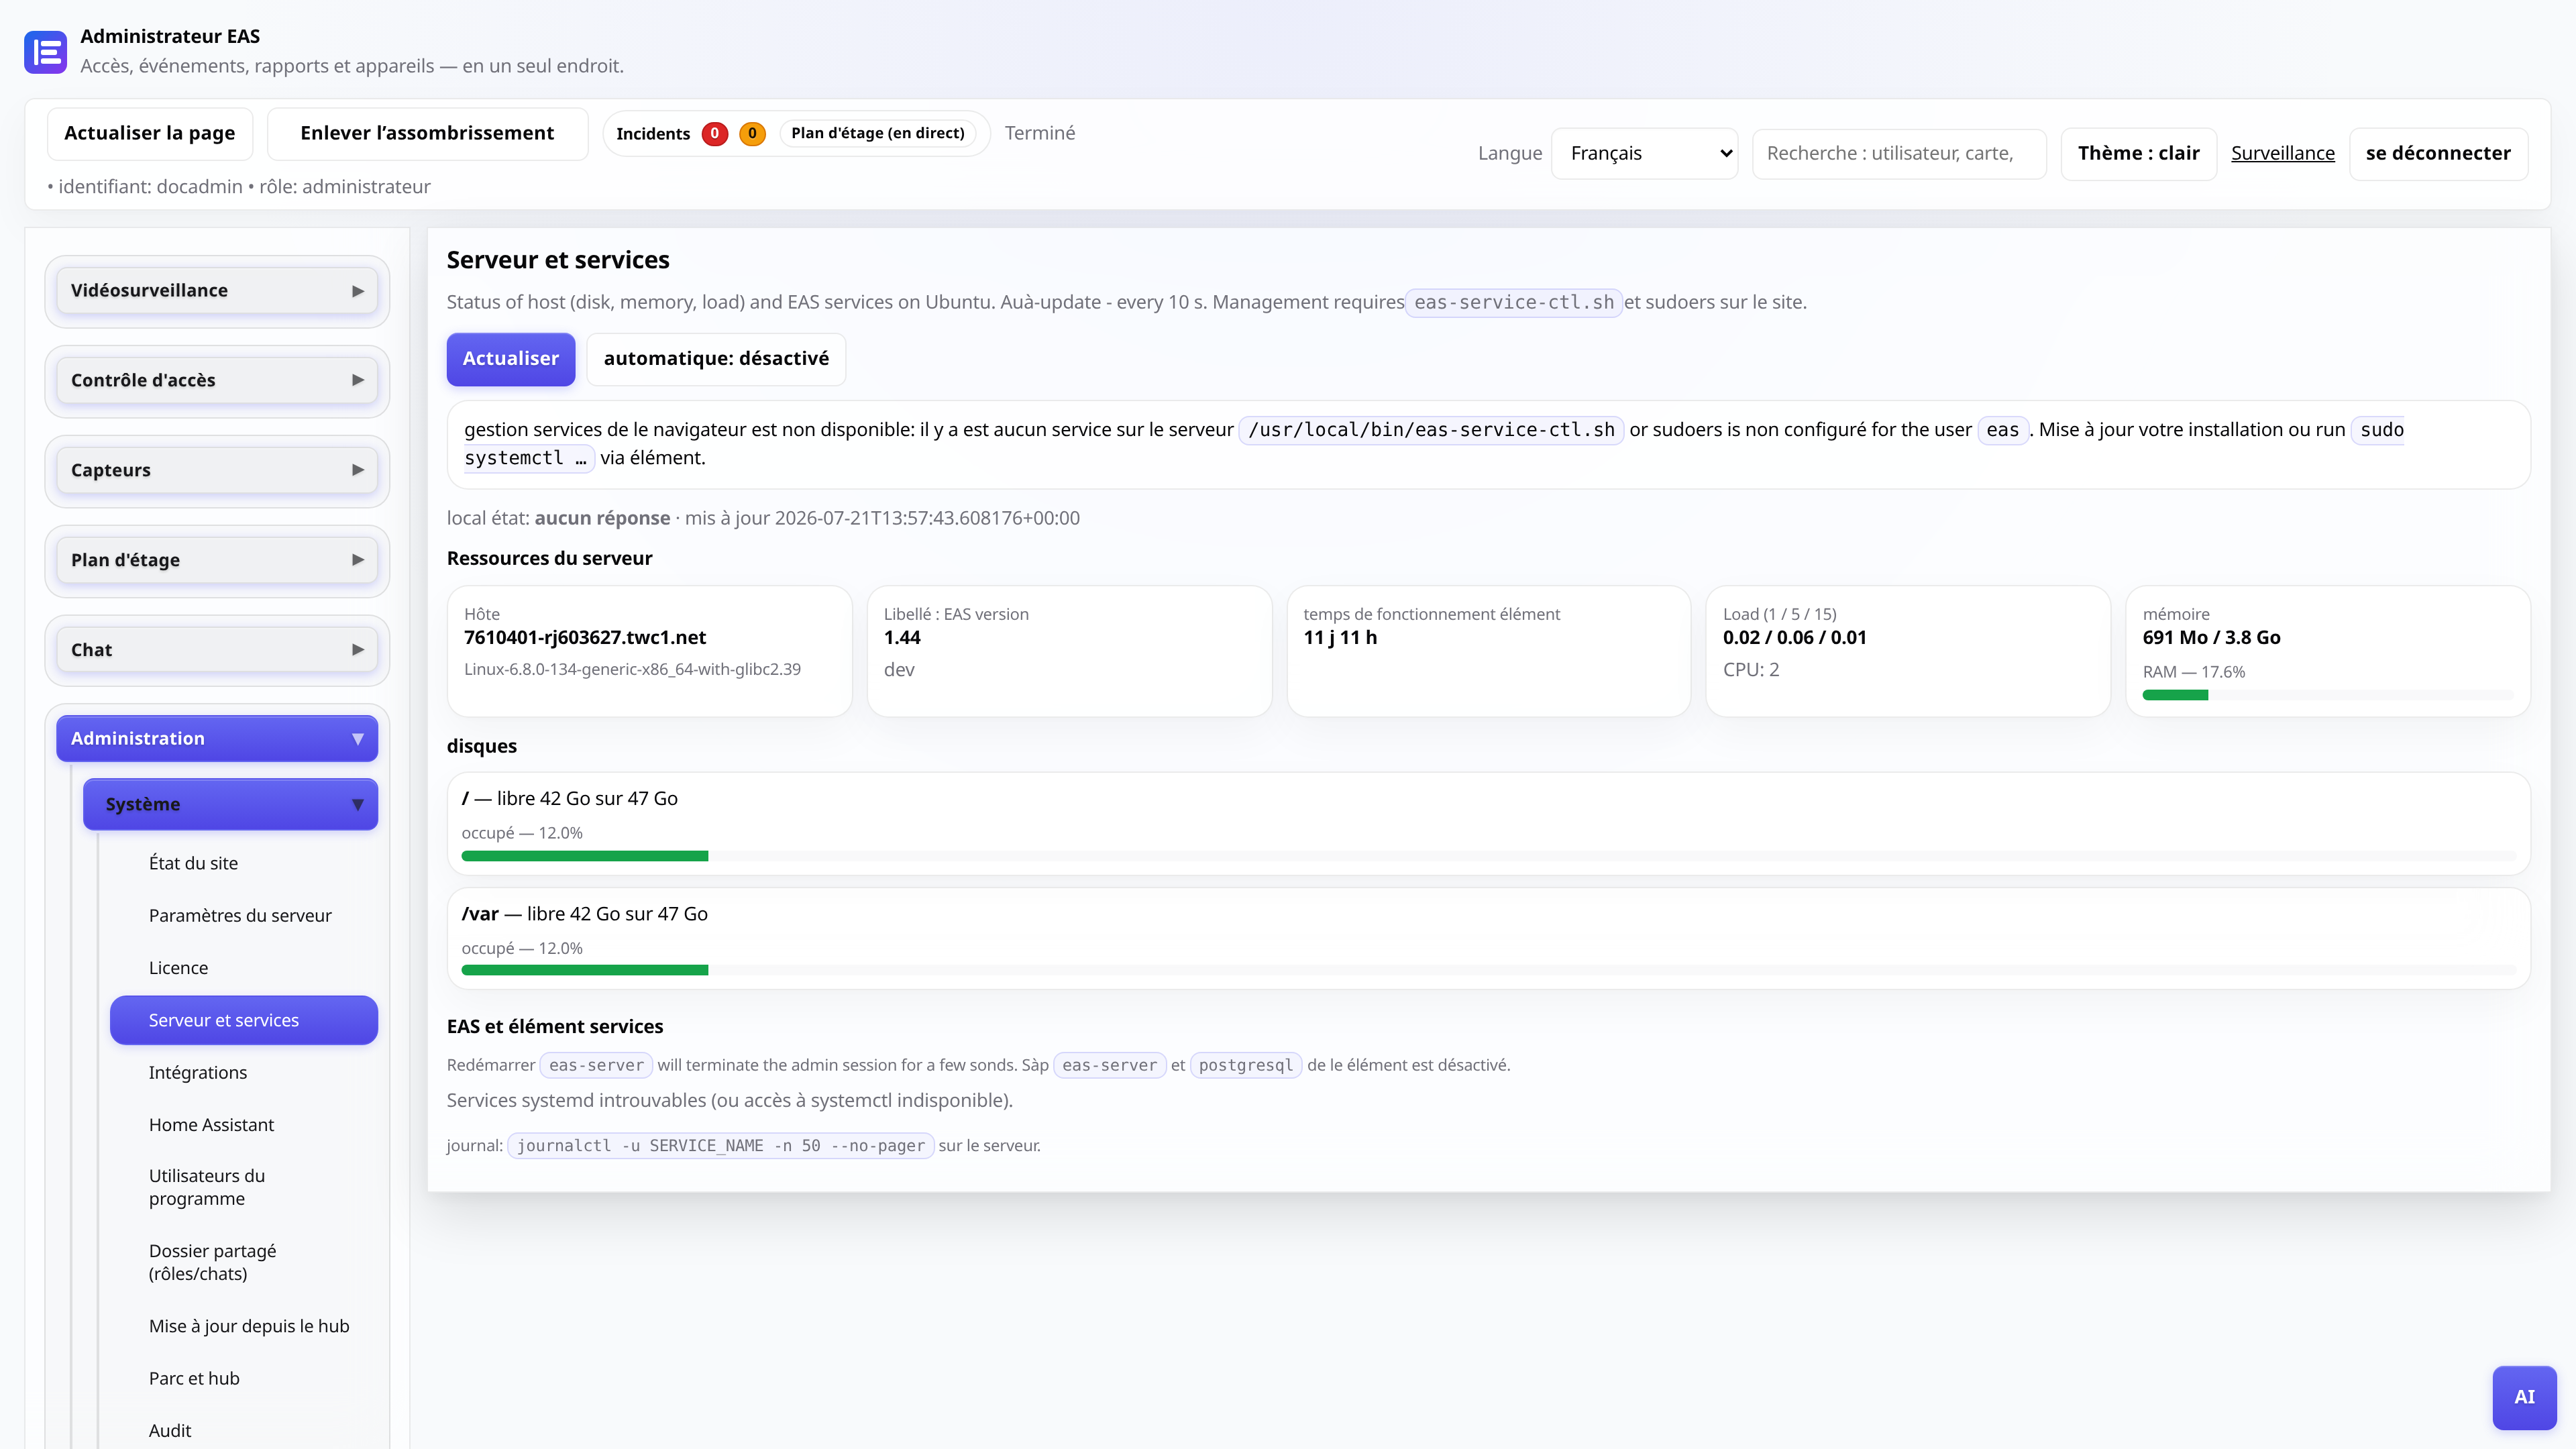This screenshot has height=1449, width=2576.
Task: Click the EAS app logo icon
Action: click(46, 52)
